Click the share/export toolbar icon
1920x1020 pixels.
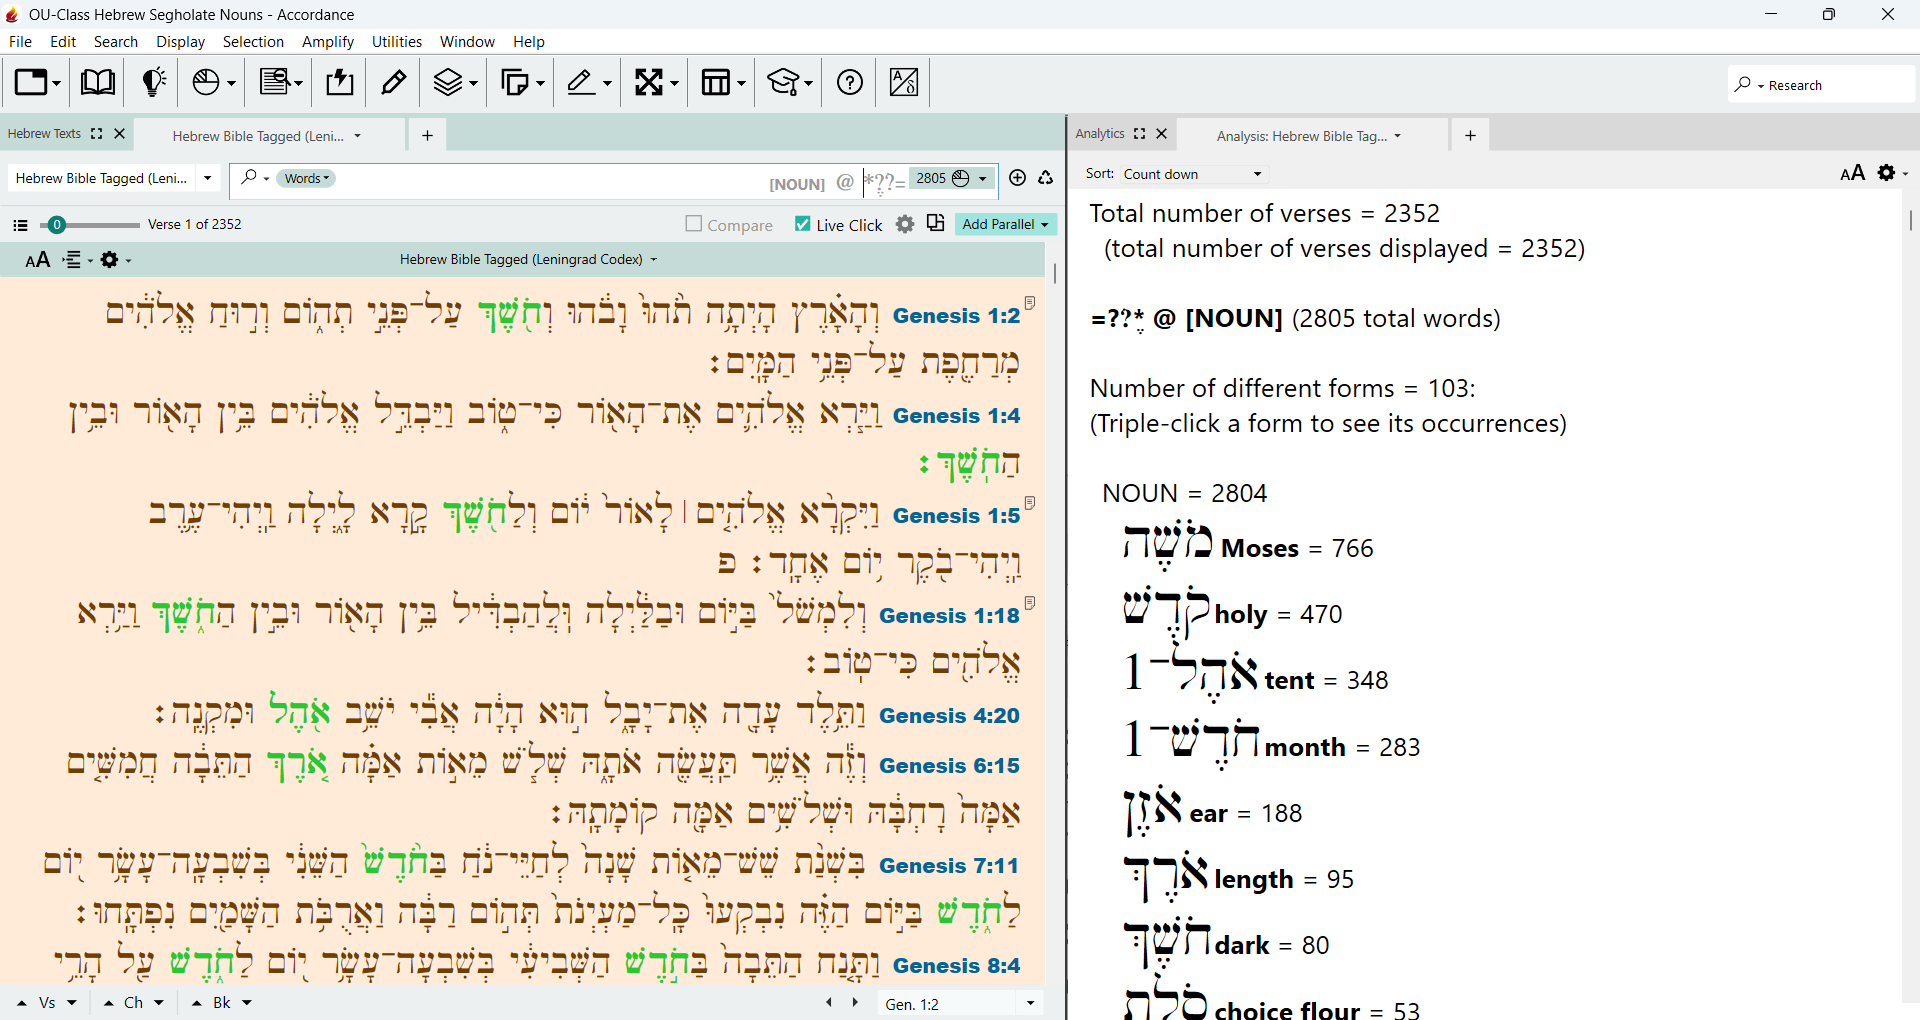(340, 82)
